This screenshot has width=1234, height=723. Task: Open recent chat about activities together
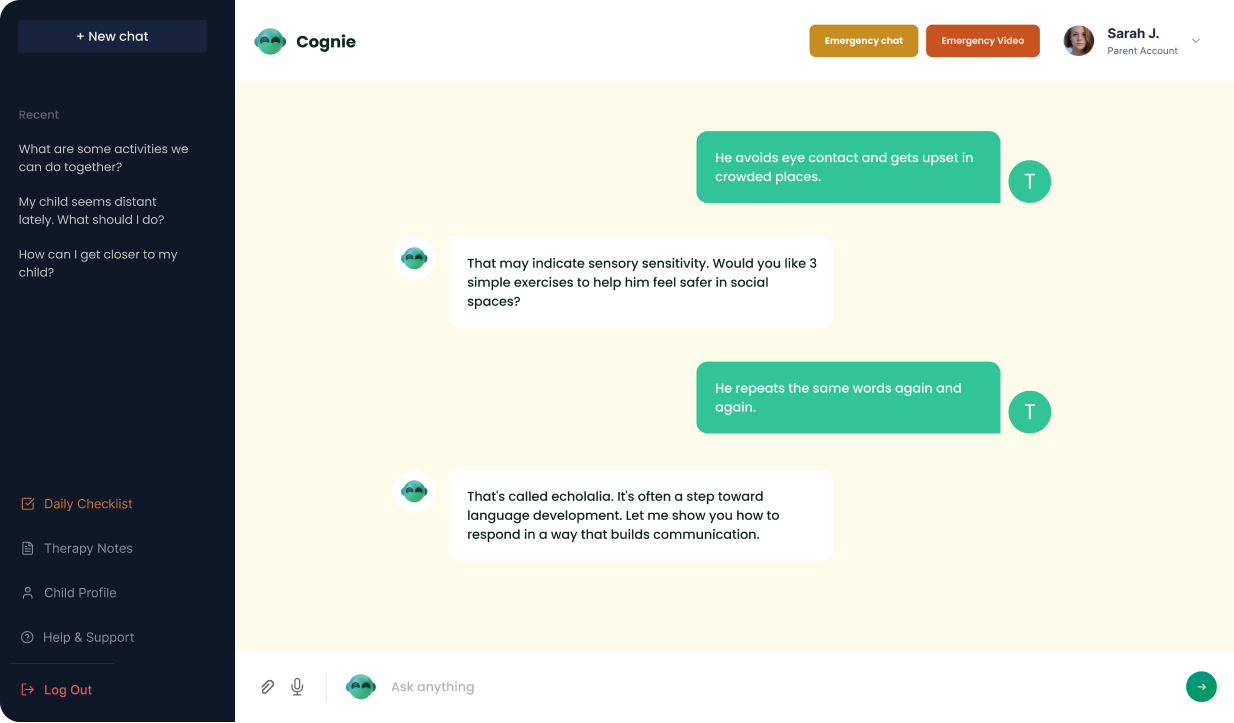[x=104, y=158]
